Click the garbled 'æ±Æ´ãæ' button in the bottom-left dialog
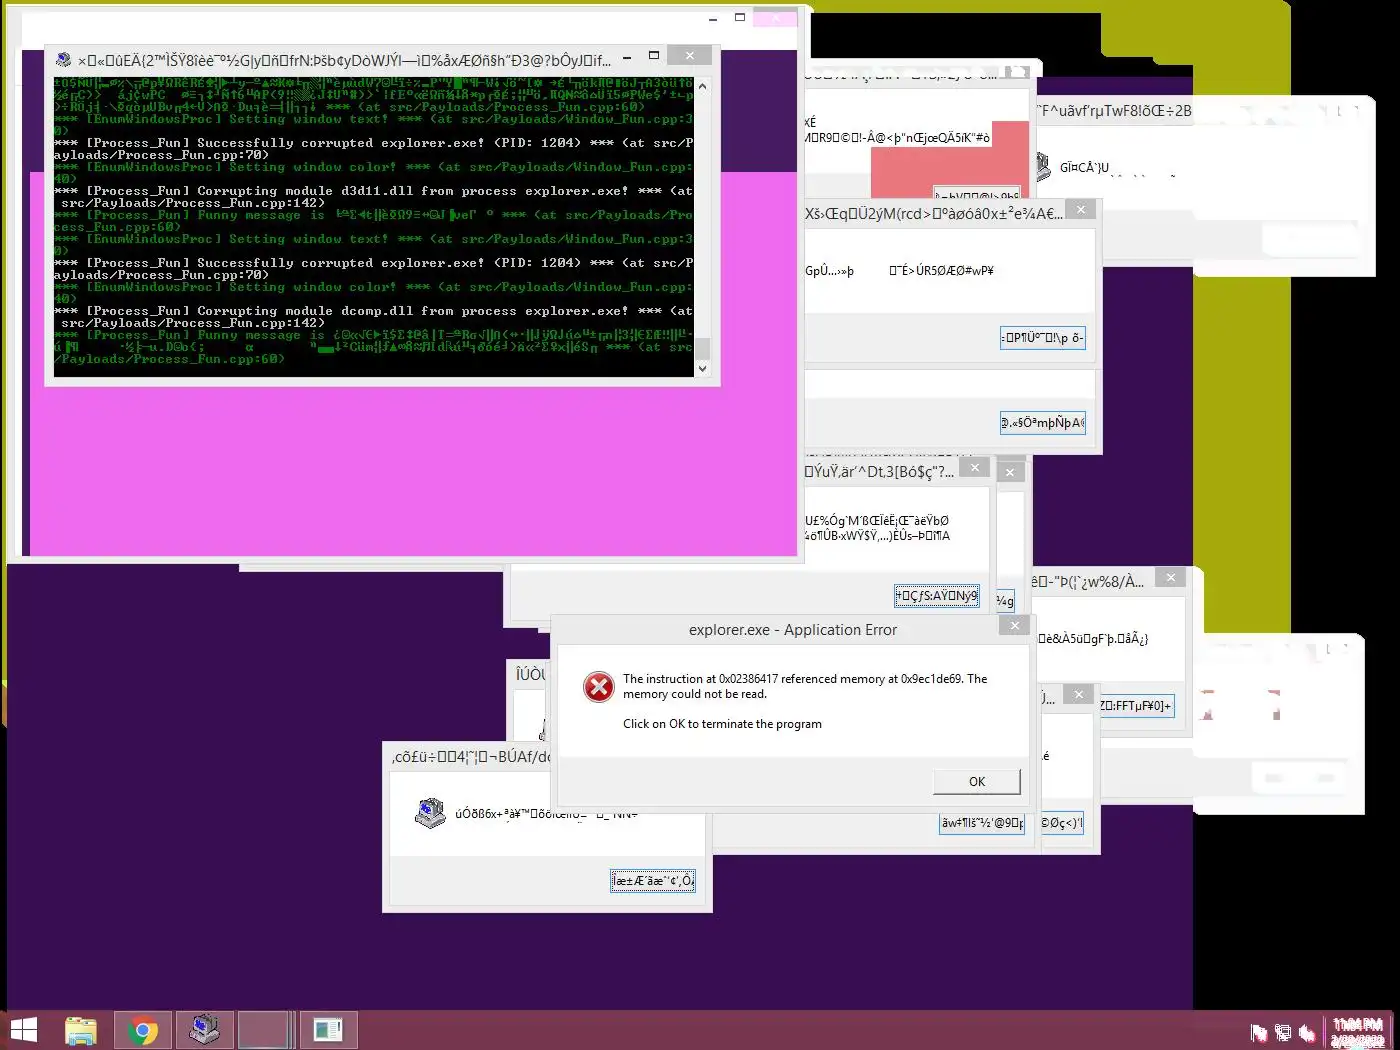Screen dimensions: 1400x1050 (x=653, y=880)
